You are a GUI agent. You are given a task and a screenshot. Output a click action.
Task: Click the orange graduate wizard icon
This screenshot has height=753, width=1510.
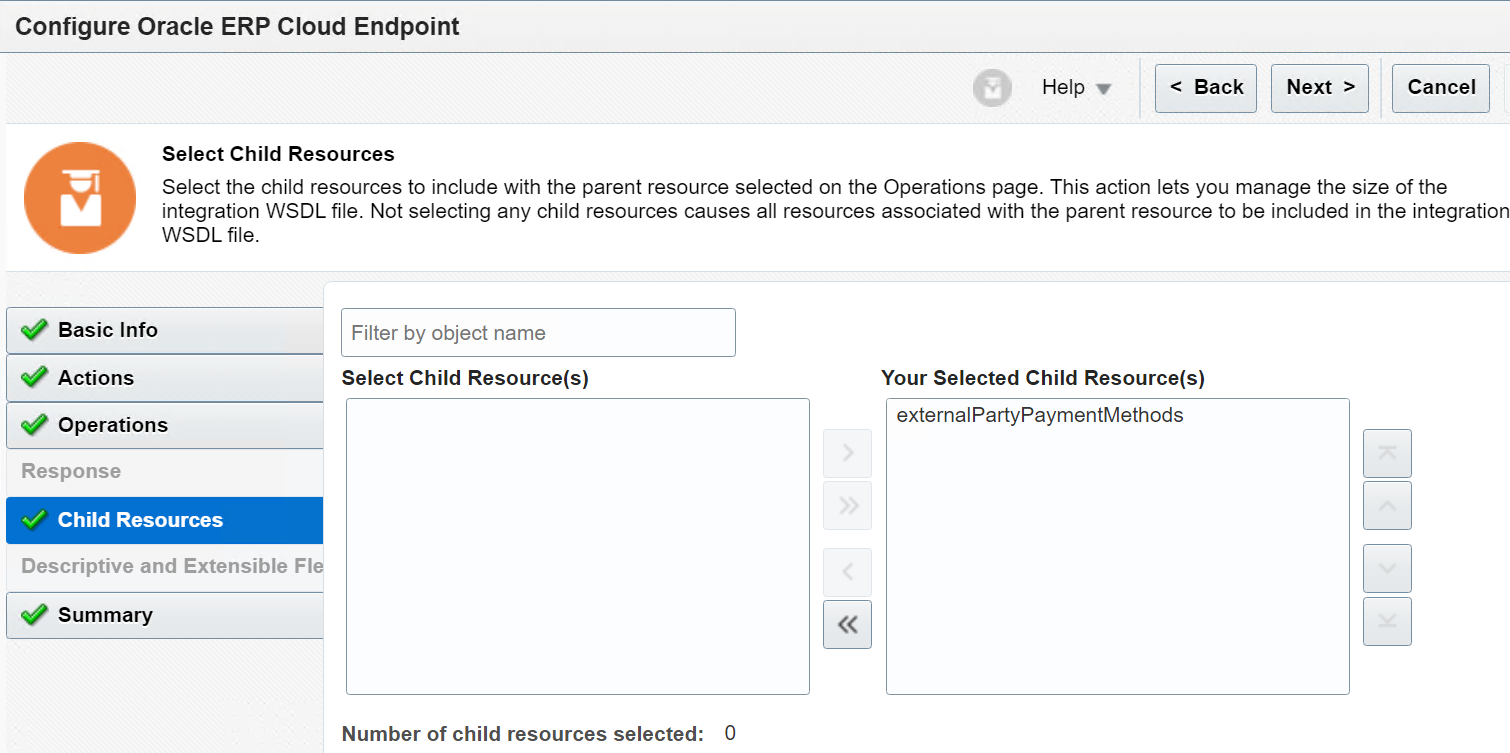[80, 197]
